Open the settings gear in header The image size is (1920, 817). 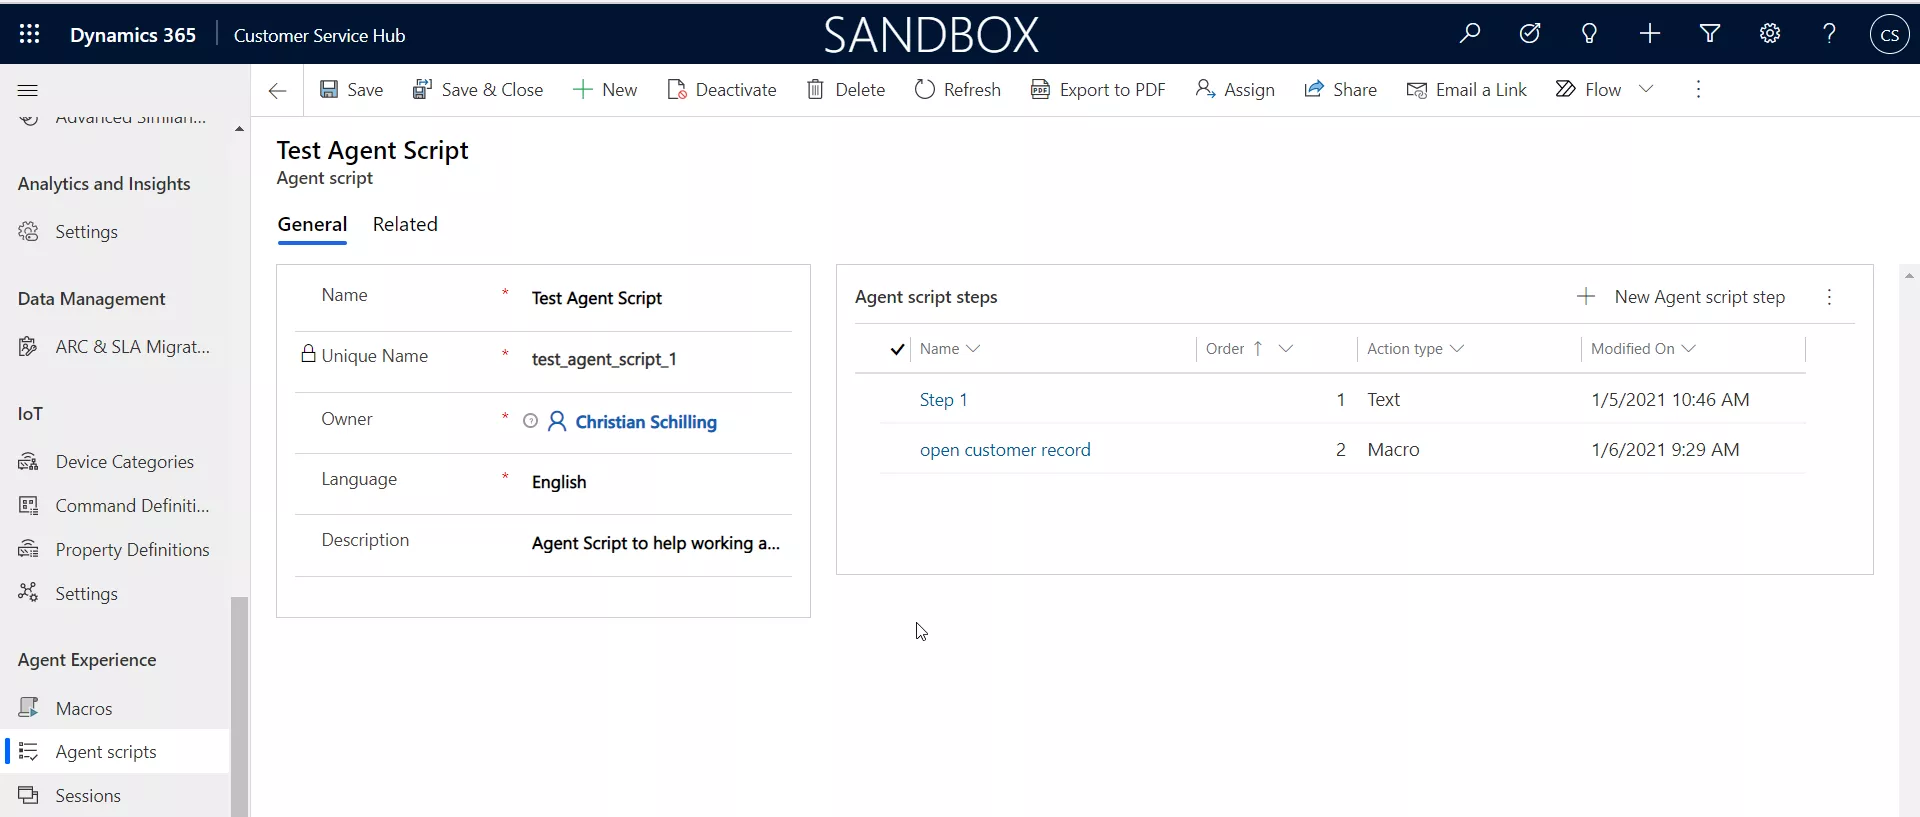[x=1769, y=34]
